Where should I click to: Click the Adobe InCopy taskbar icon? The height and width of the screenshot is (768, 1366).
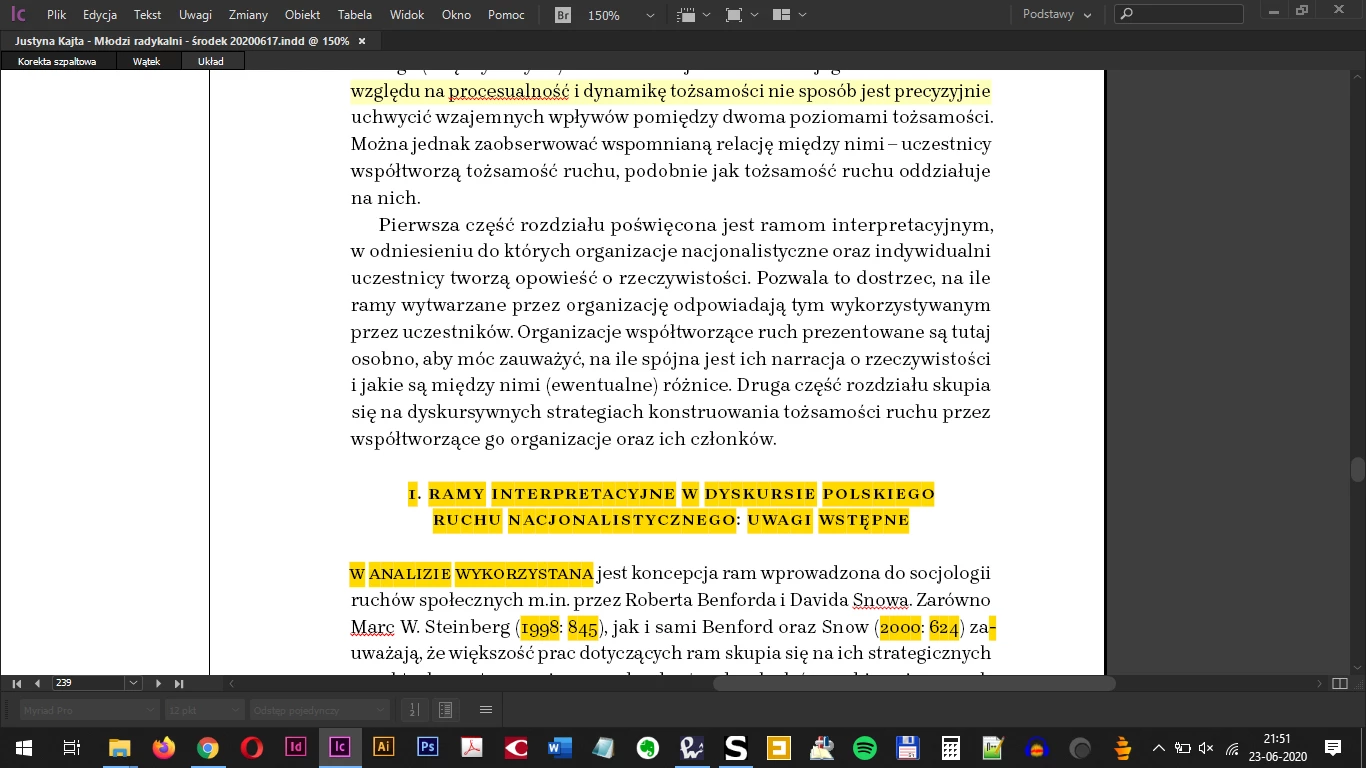[339, 747]
